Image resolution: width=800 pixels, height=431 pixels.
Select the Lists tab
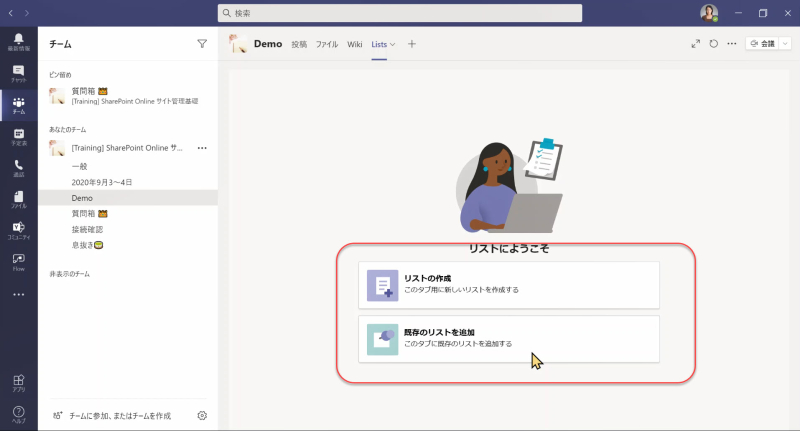(x=379, y=44)
